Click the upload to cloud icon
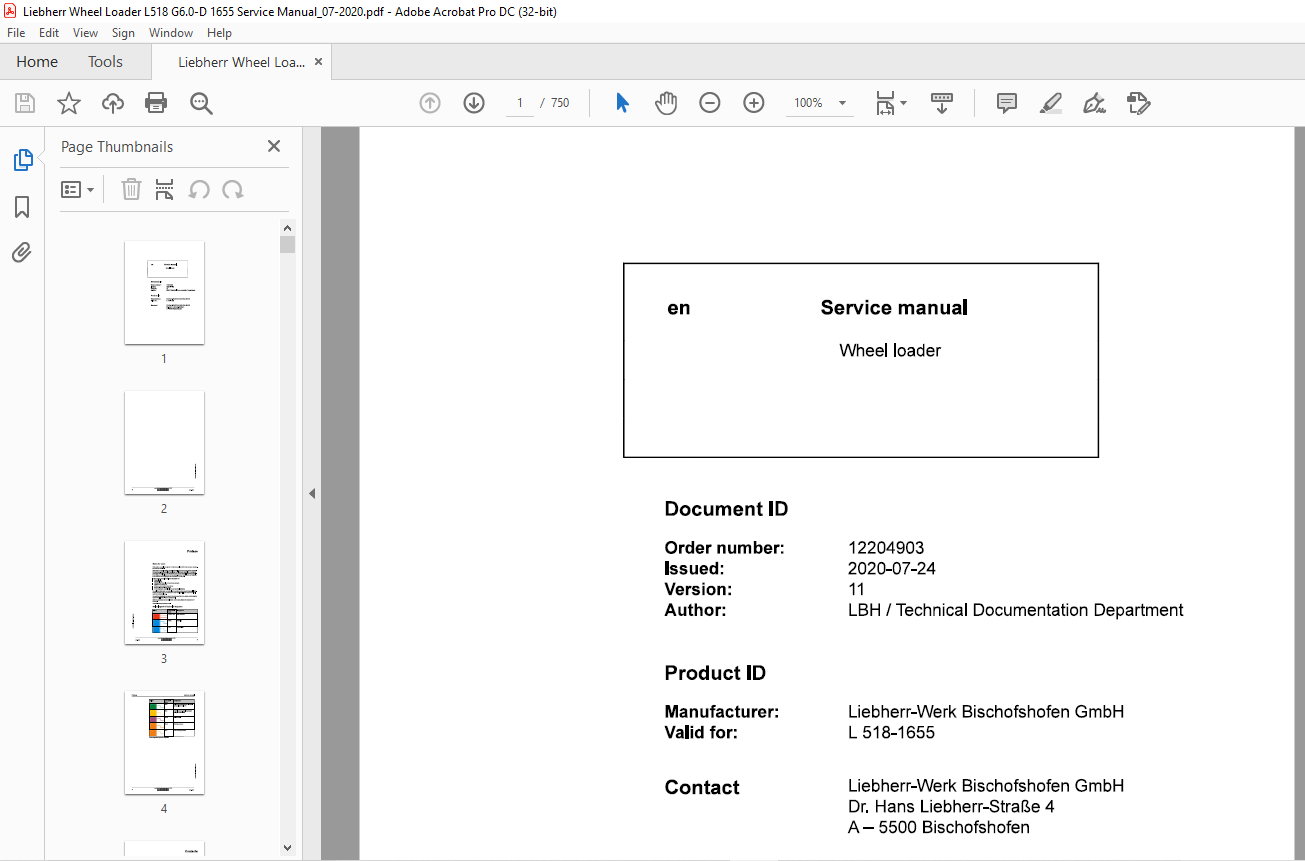 pyautogui.click(x=113, y=103)
